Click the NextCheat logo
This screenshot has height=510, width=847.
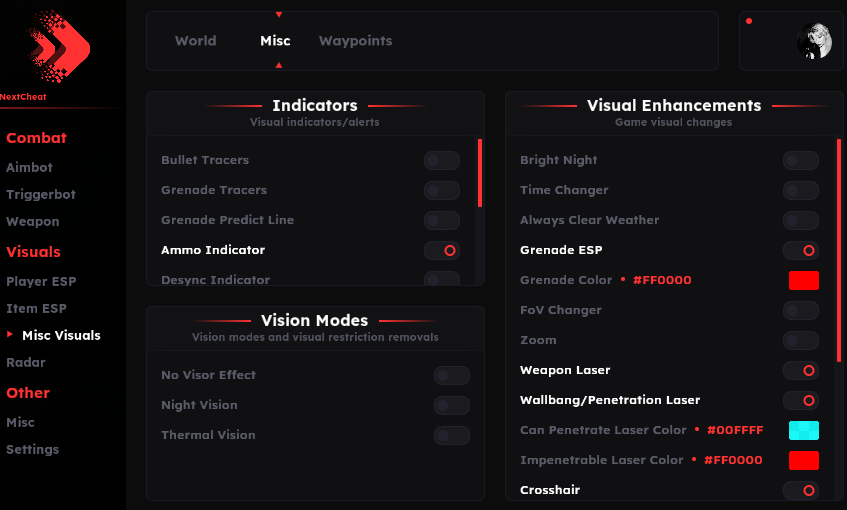tap(60, 47)
